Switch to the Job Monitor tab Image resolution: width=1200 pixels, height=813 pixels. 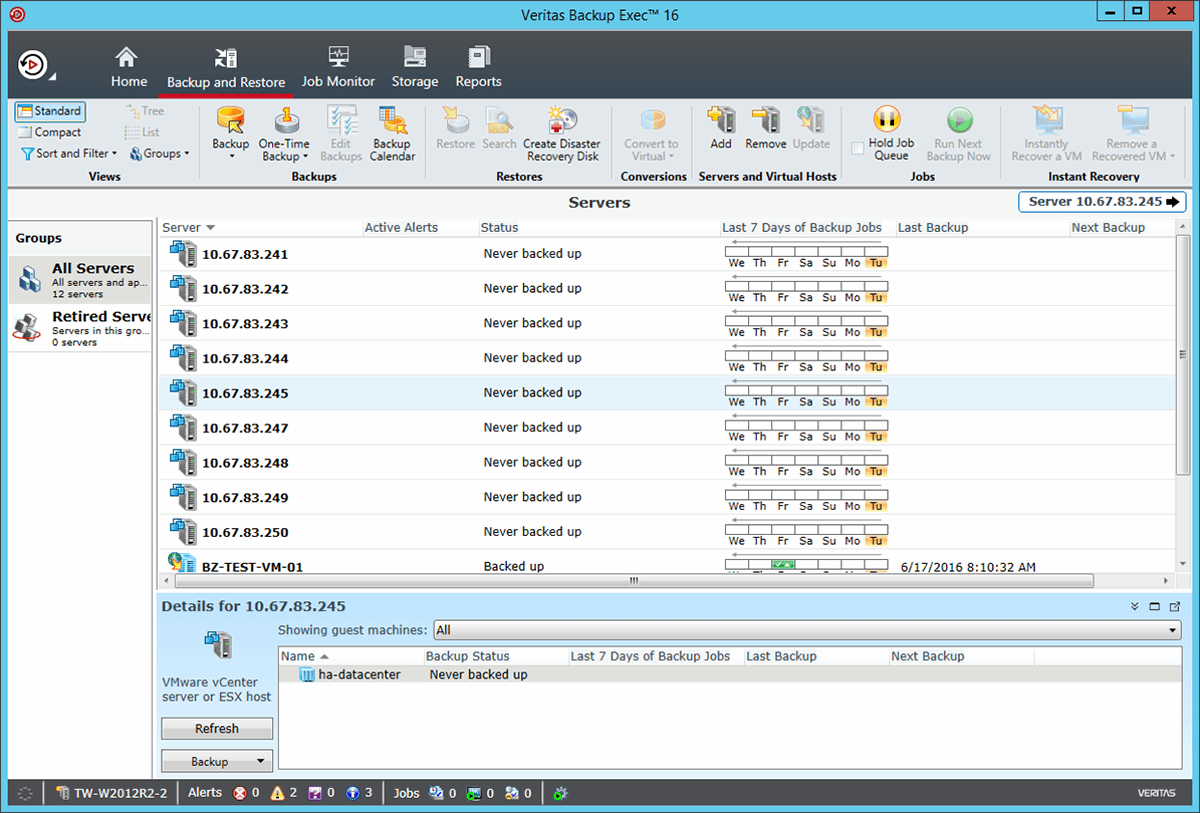pyautogui.click(x=338, y=66)
